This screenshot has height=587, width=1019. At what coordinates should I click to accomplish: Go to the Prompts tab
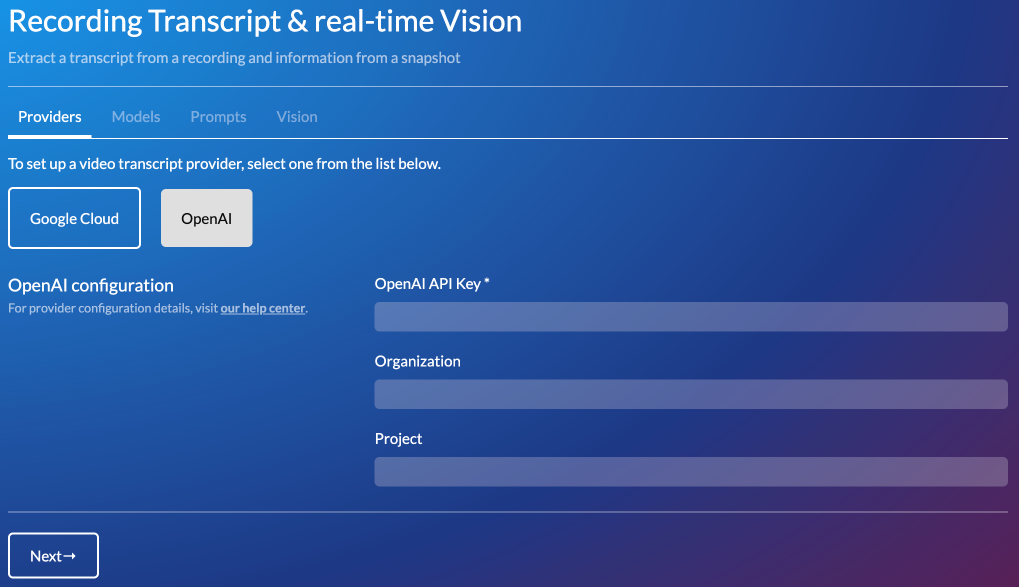pos(218,117)
